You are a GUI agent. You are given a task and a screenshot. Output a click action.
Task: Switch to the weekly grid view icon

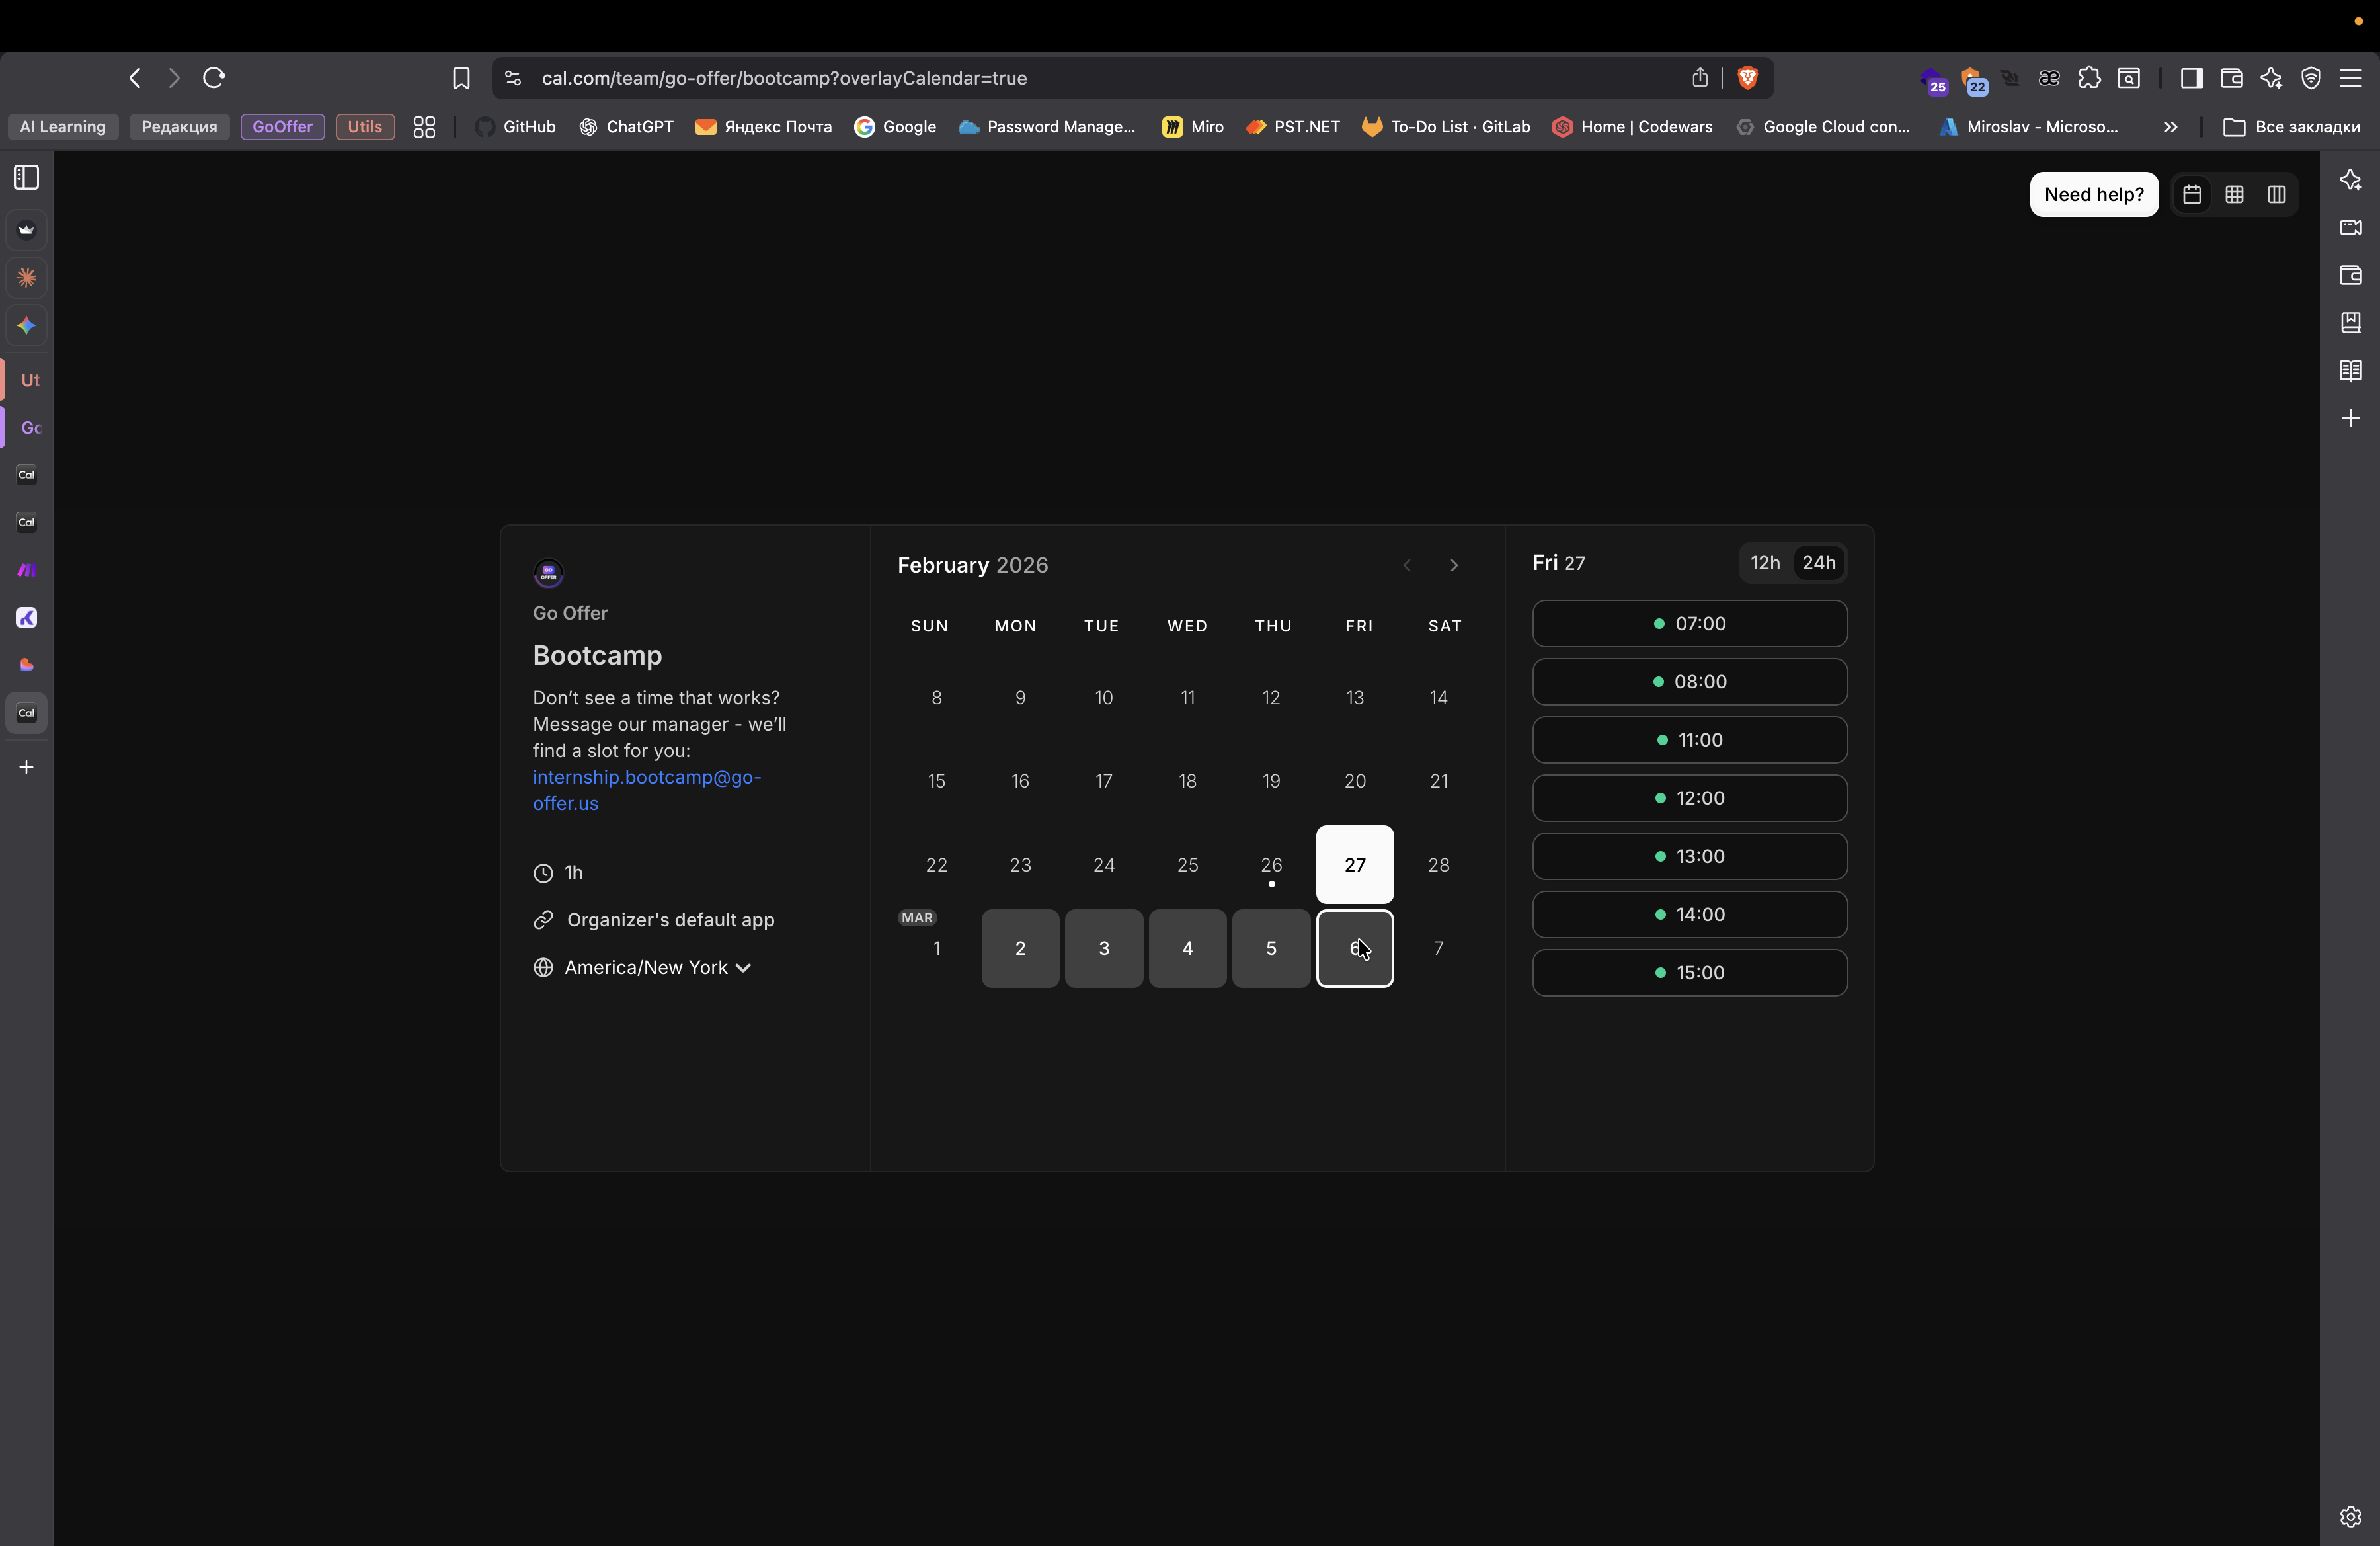(x=2234, y=194)
